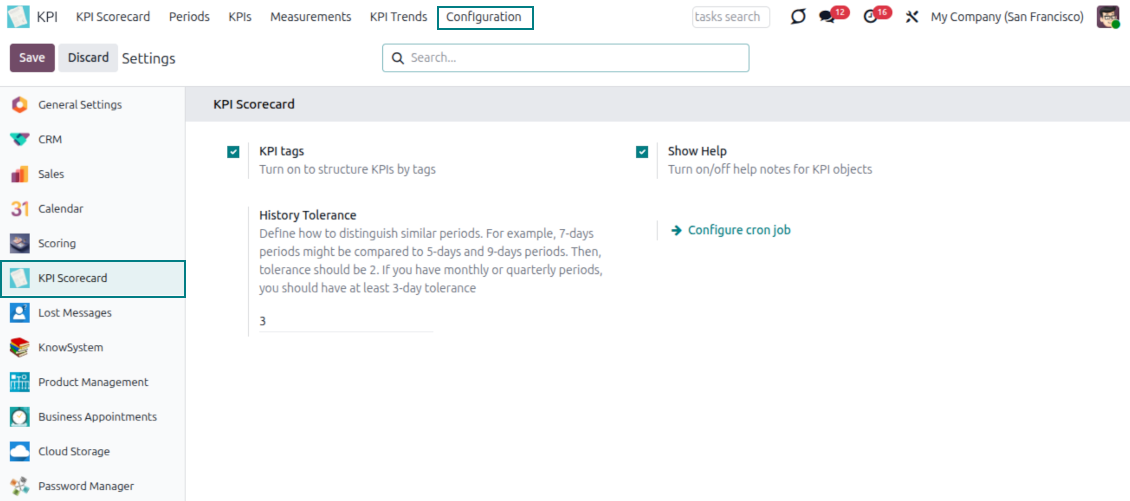The image size is (1130, 501).
Task: Open the messages chat icon
Action: click(x=827, y=17)
